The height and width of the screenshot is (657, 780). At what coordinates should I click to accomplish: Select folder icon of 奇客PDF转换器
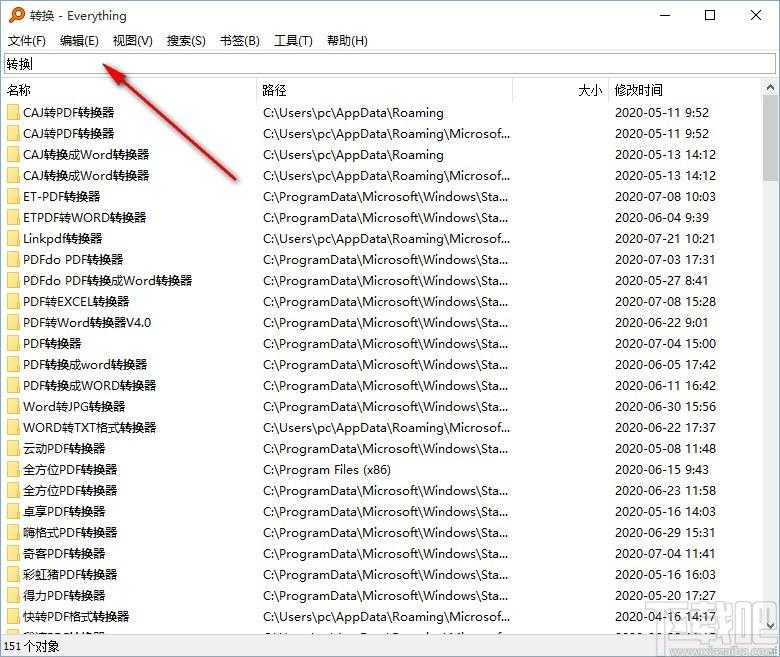coord(13,554)
